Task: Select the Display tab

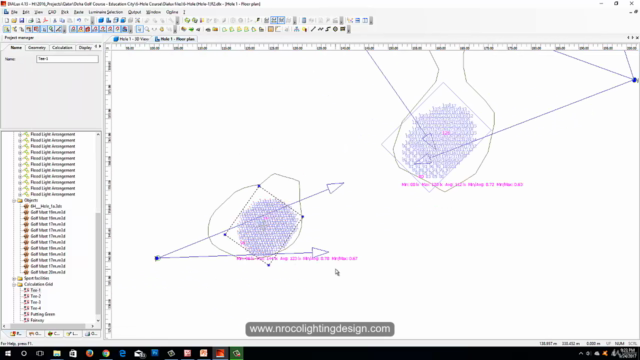Action: click(x=85, y=48)
